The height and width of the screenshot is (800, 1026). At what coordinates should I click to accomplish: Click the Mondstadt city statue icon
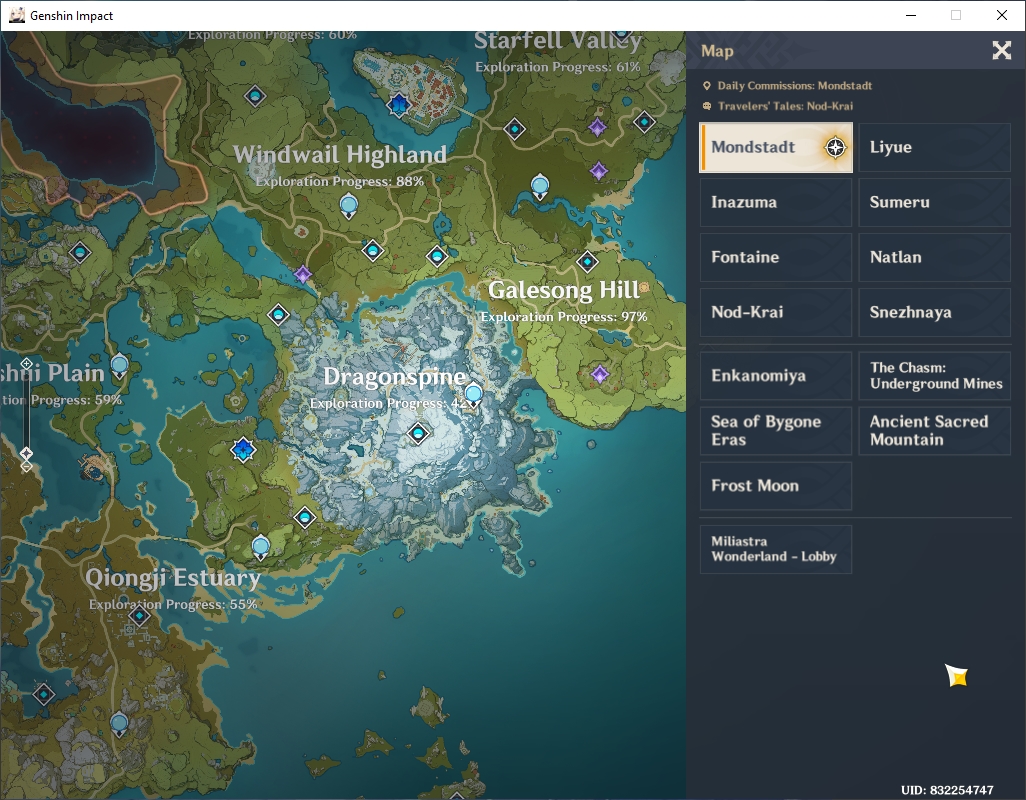click(398, 104)
